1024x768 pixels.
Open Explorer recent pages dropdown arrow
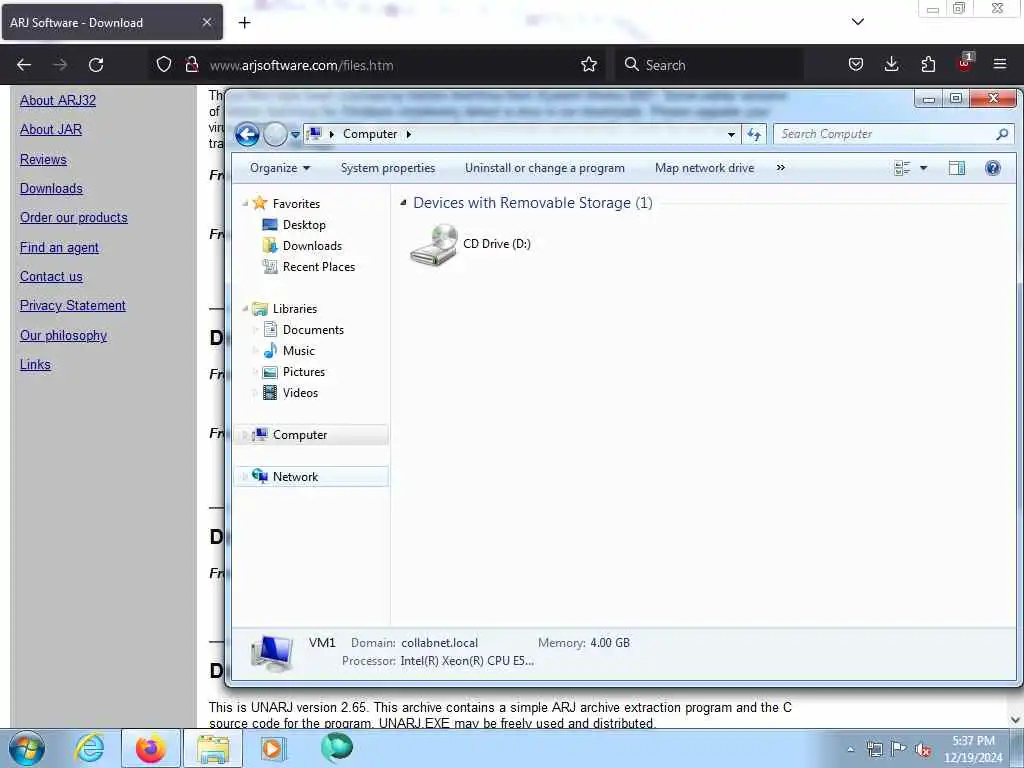point(295,135)
